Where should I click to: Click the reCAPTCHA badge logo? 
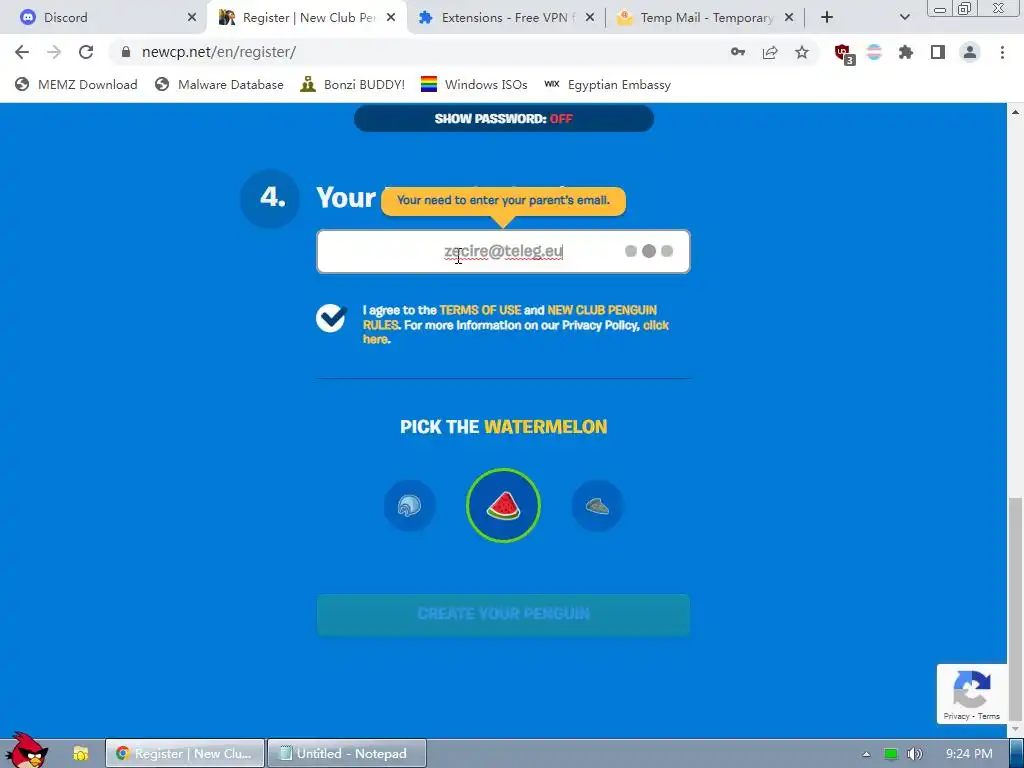(971, 690)
